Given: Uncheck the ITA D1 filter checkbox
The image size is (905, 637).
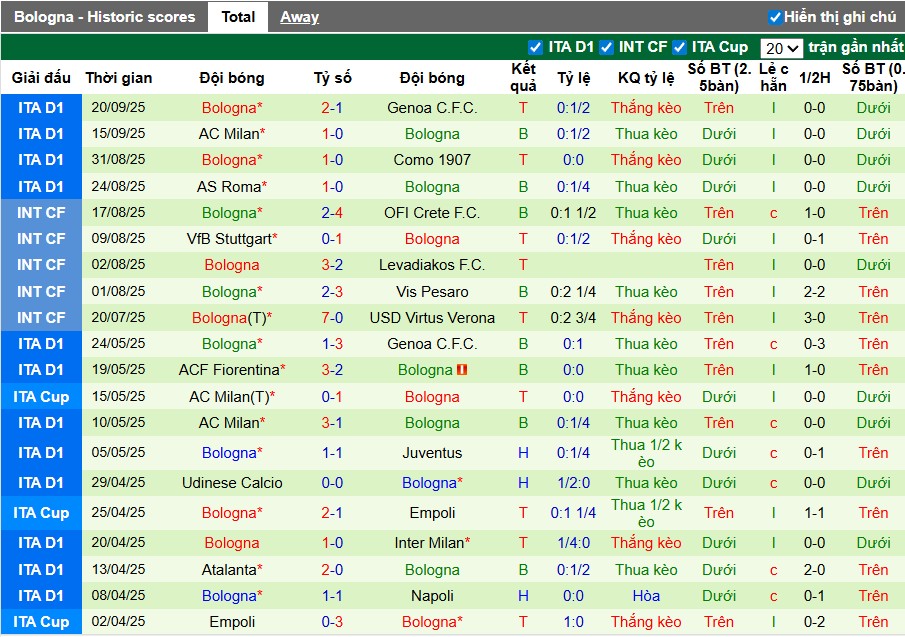Looking at the screenshot, I should click(x=535, y=47).
